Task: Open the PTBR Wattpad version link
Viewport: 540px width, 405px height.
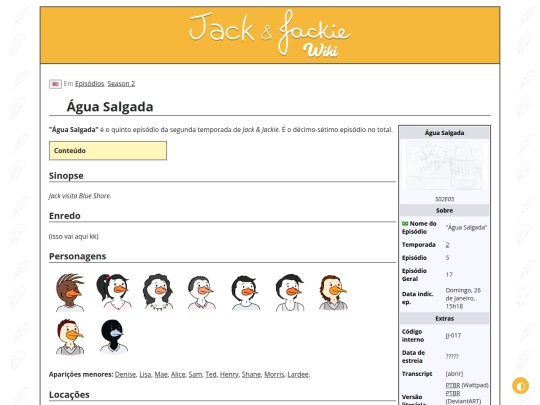Action: tap(453, 385)
